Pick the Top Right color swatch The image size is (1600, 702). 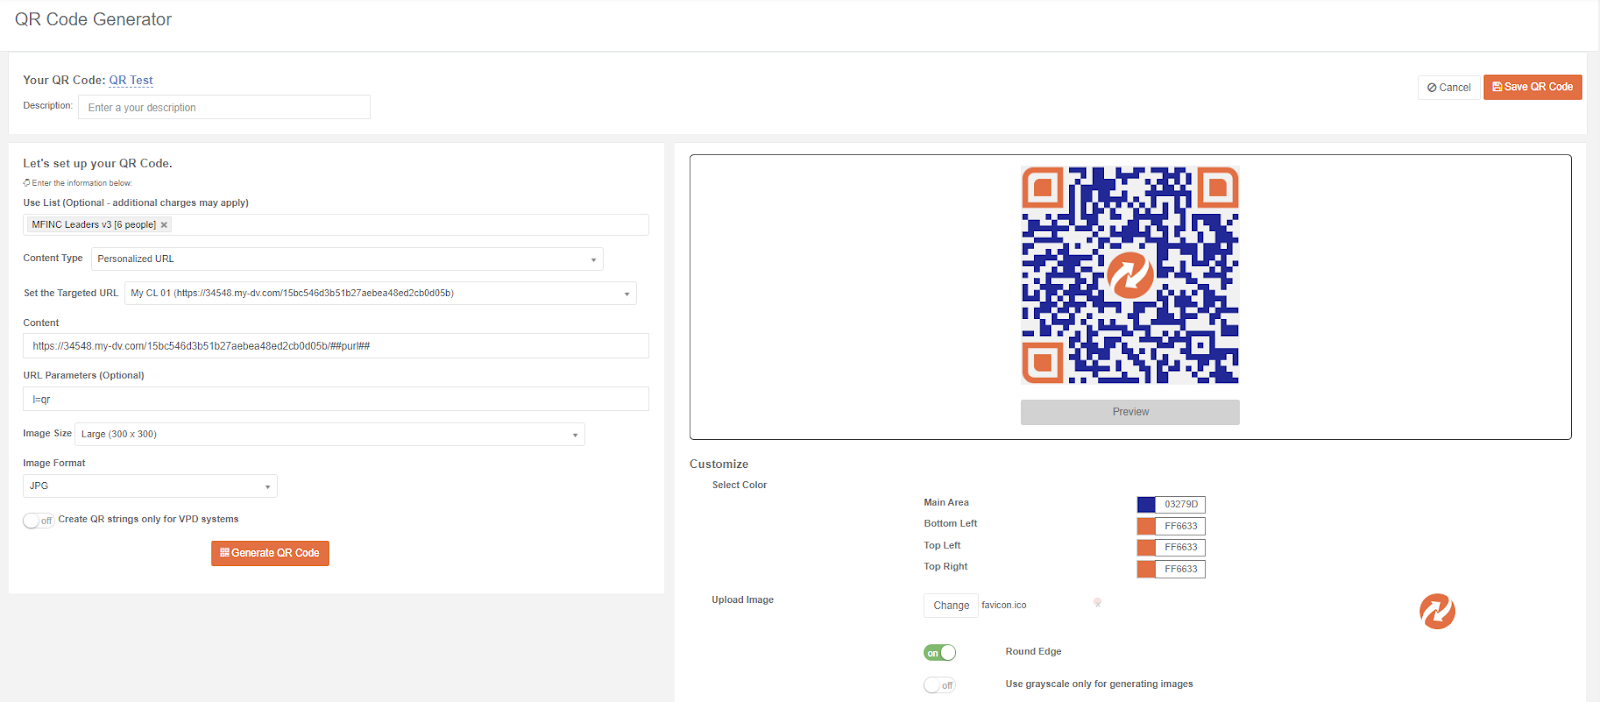tap(1146, 569)
